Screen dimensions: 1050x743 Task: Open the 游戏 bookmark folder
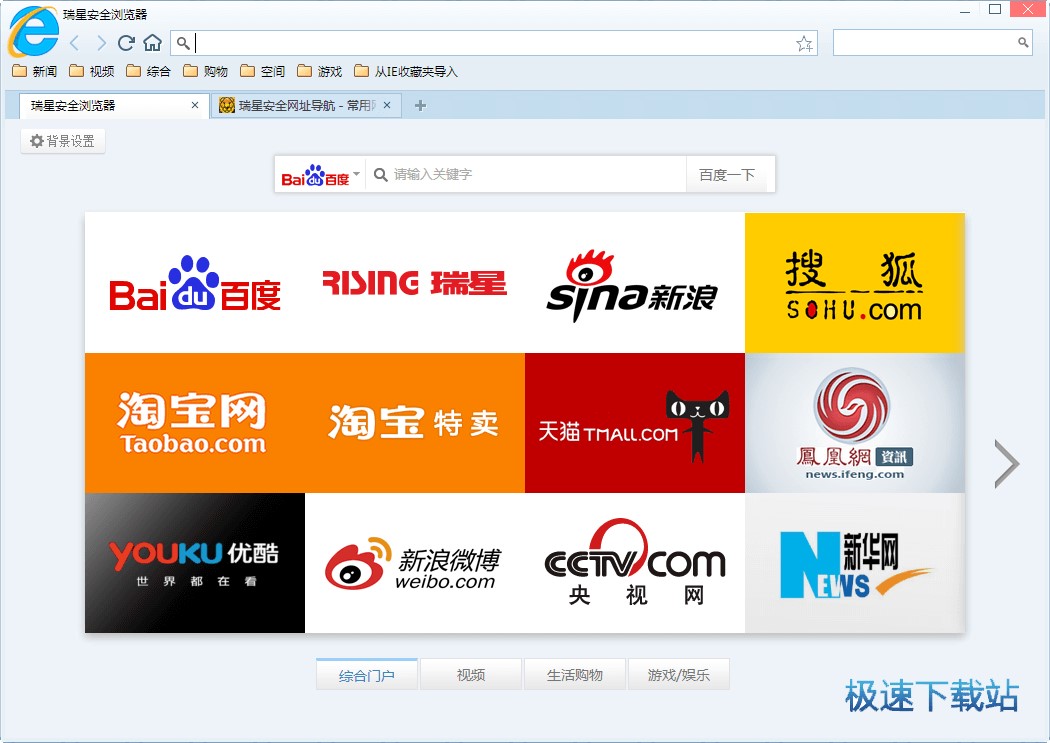pyautogui.click(x=319, y=71)
